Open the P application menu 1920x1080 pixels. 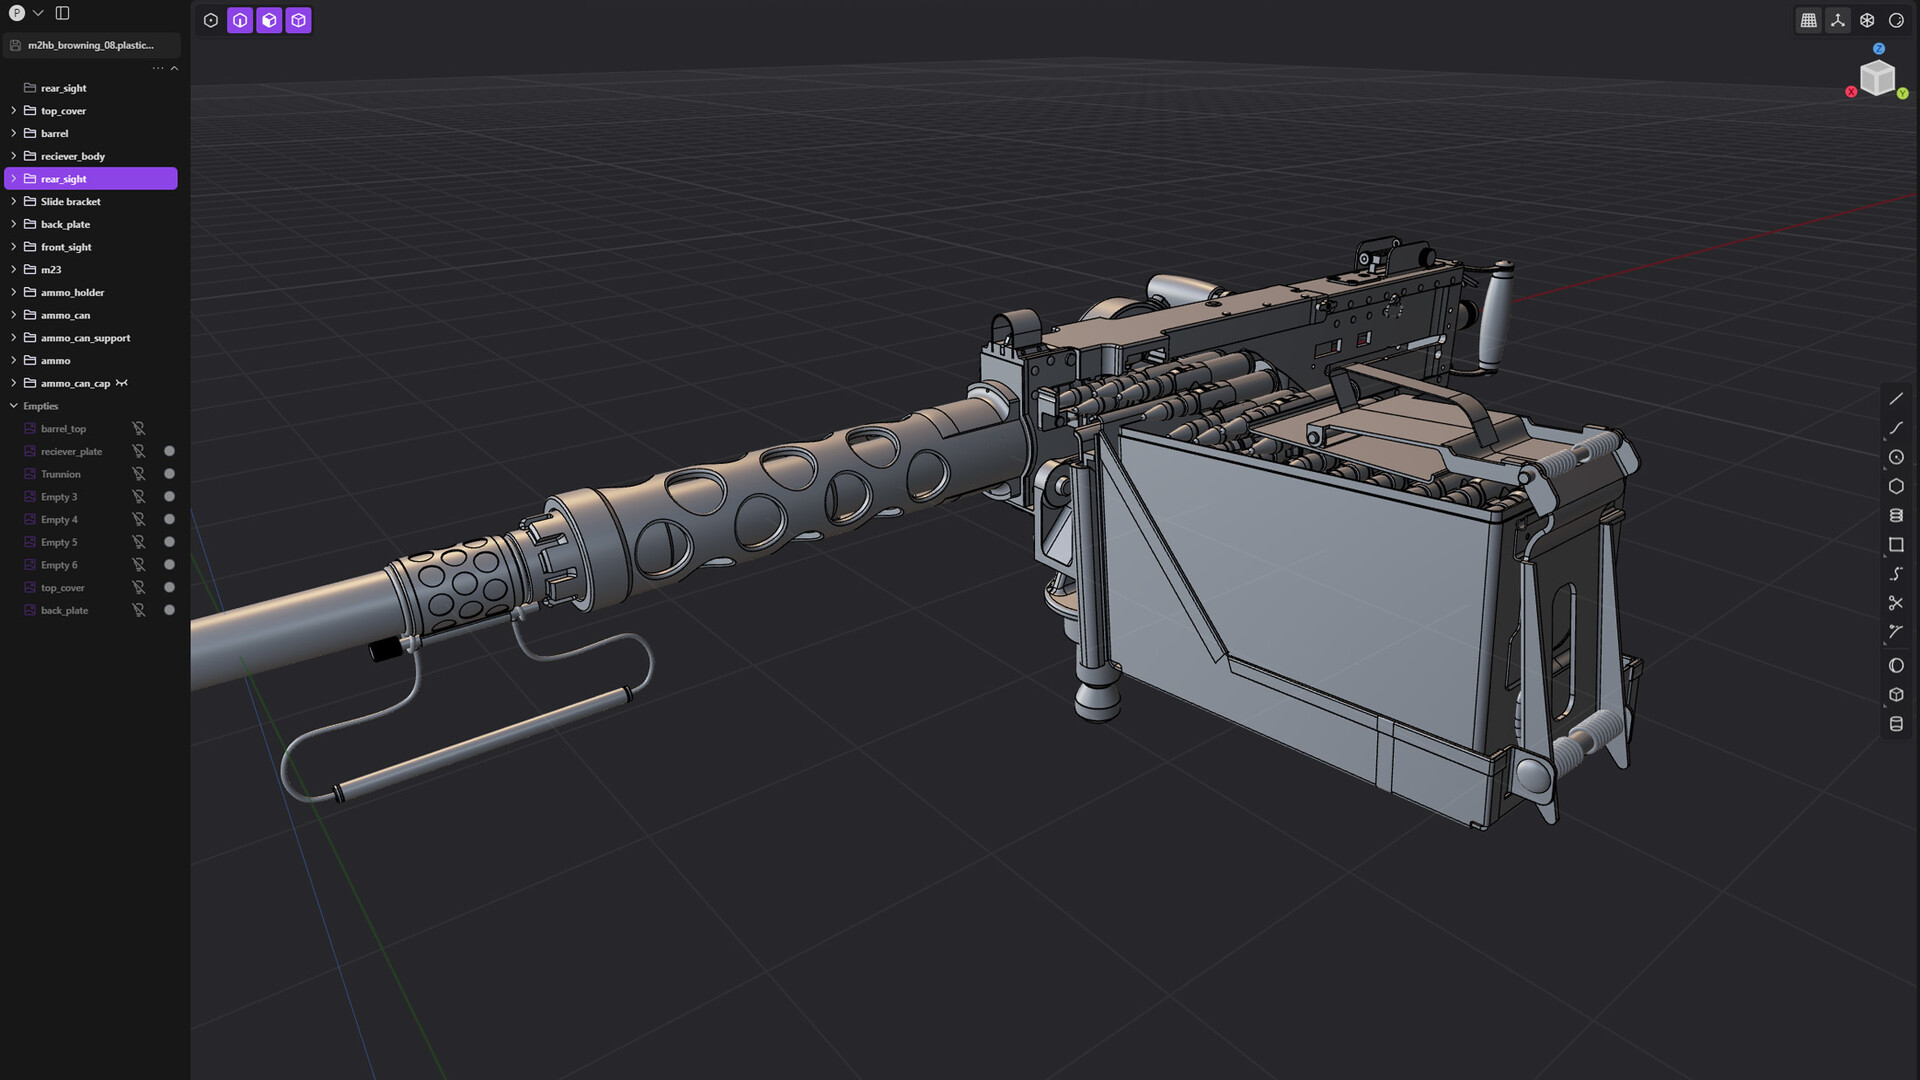17,13
